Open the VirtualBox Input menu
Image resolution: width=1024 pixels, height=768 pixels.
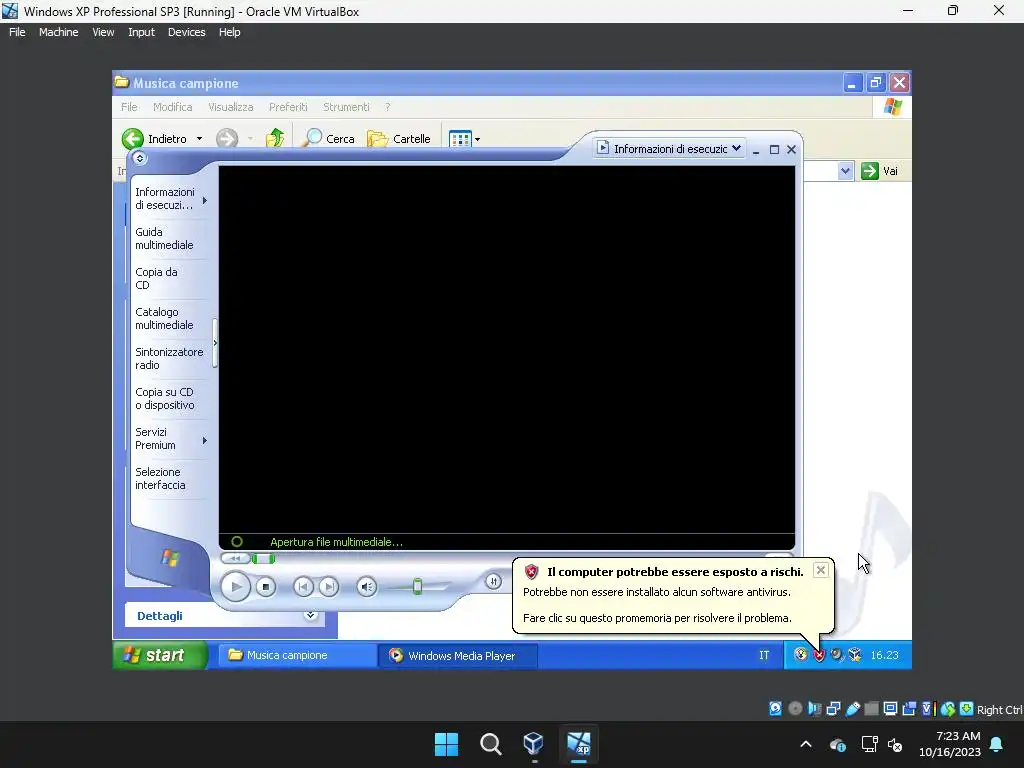(141, 32)
